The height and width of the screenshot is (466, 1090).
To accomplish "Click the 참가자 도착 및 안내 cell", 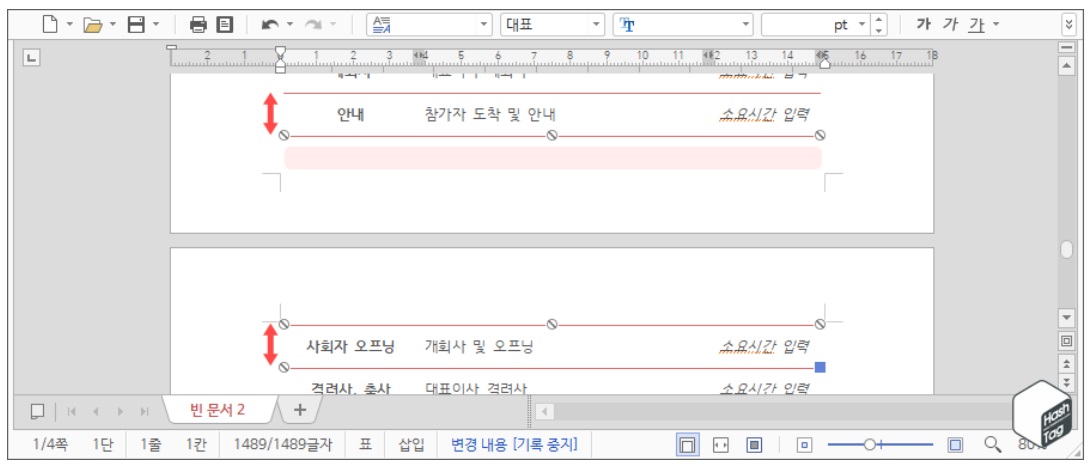I will tap(490, 115).
